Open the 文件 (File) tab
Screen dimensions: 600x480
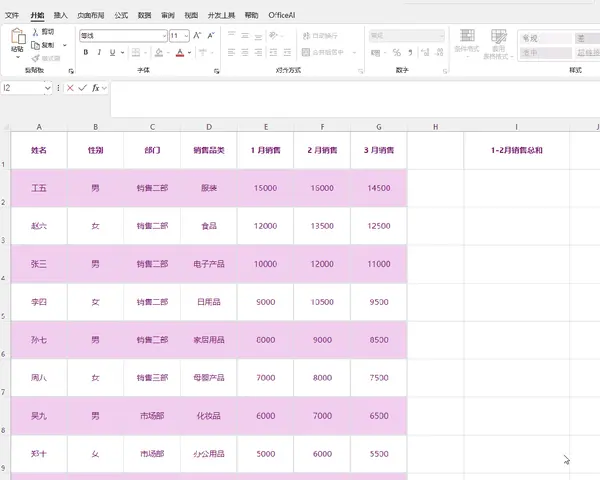[x=12, y=15]
